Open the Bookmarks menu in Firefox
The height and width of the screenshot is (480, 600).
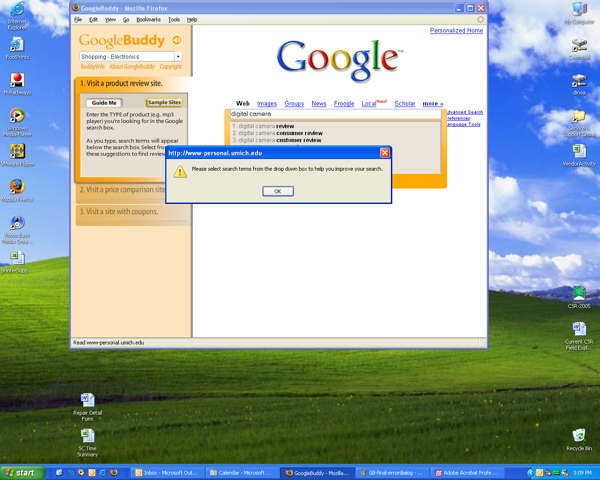pos(148,19)
